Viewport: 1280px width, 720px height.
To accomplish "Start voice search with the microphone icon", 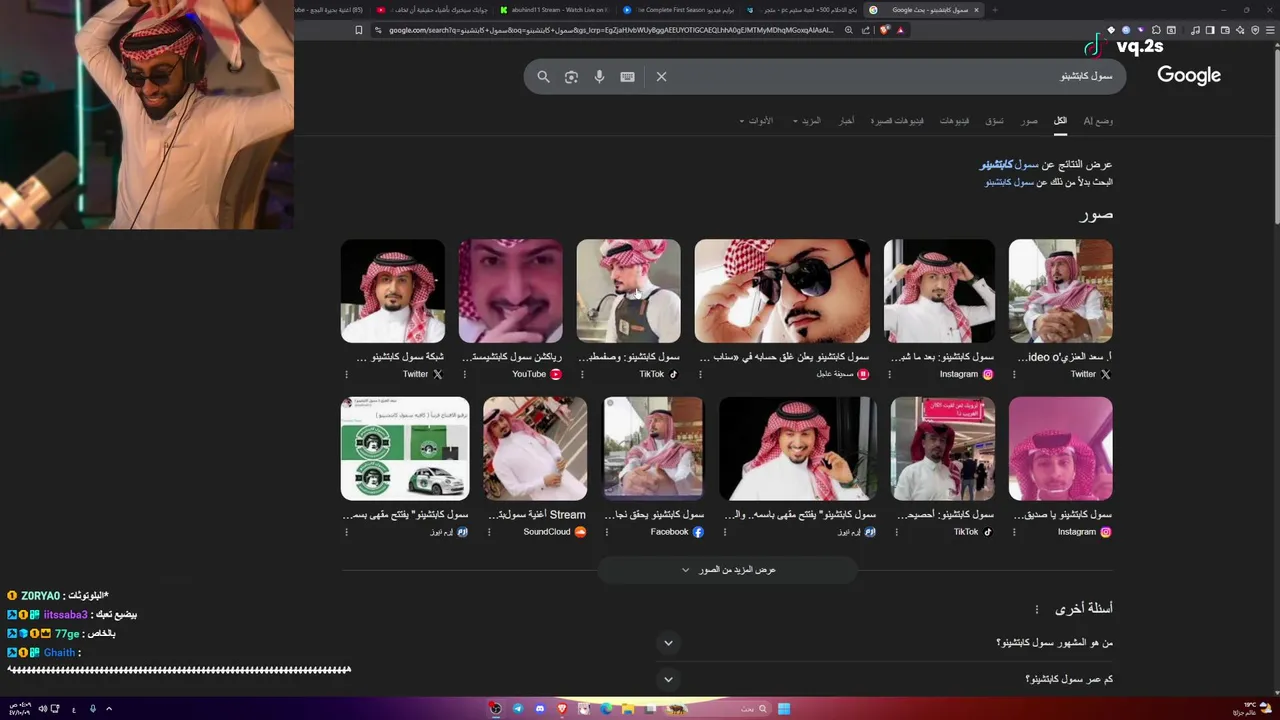I will 599,77.
